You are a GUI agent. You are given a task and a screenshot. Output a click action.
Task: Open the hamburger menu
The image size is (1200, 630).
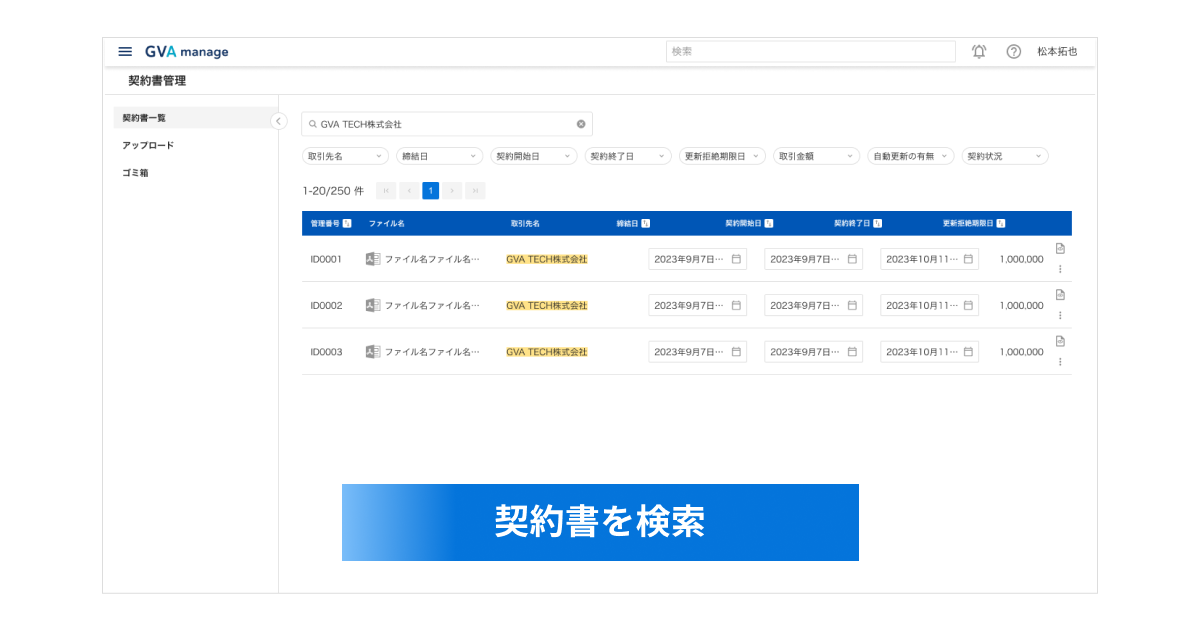pyautogui.click(x=125, y=52)
